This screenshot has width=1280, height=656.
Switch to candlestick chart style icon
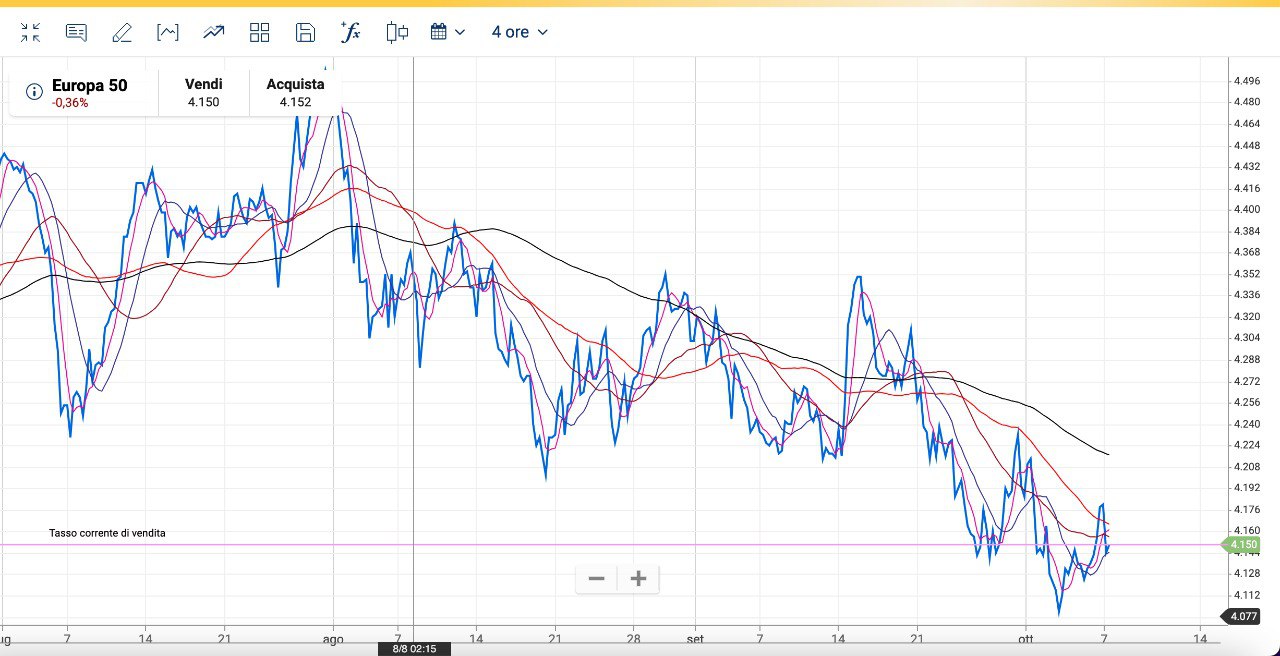[x=397, y=32]
